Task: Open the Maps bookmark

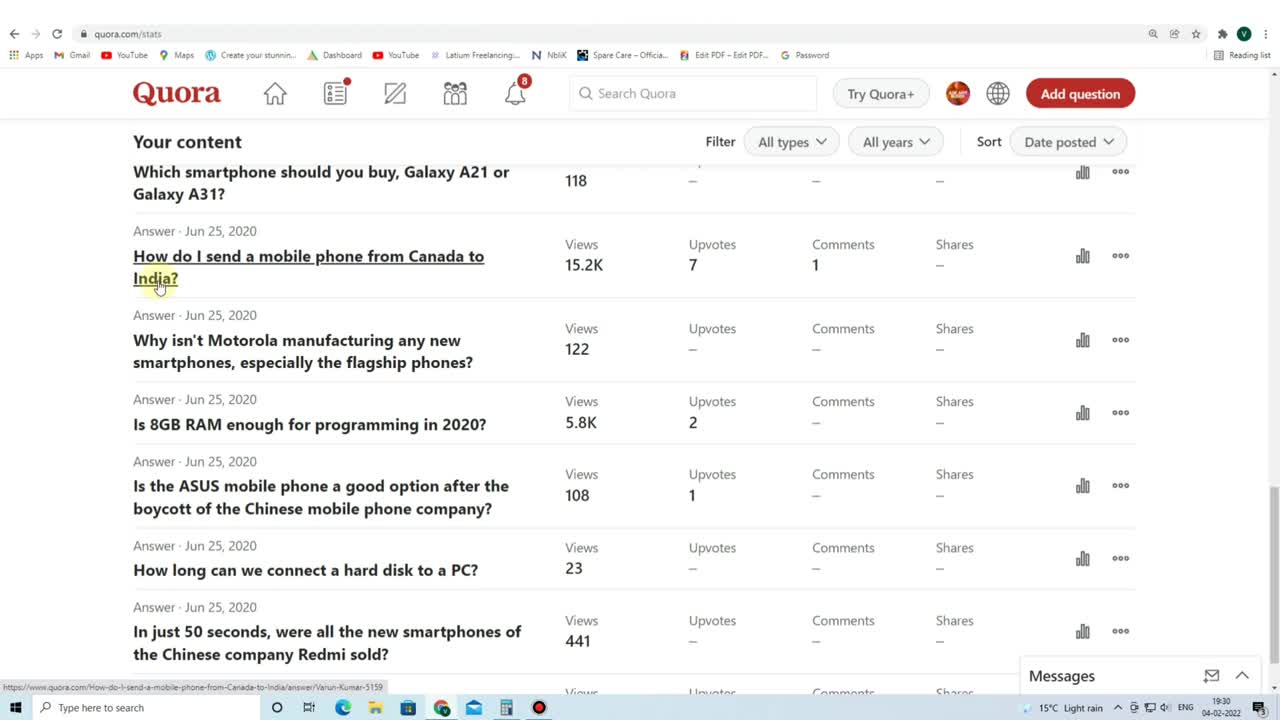Action: [x=177, y=55]
